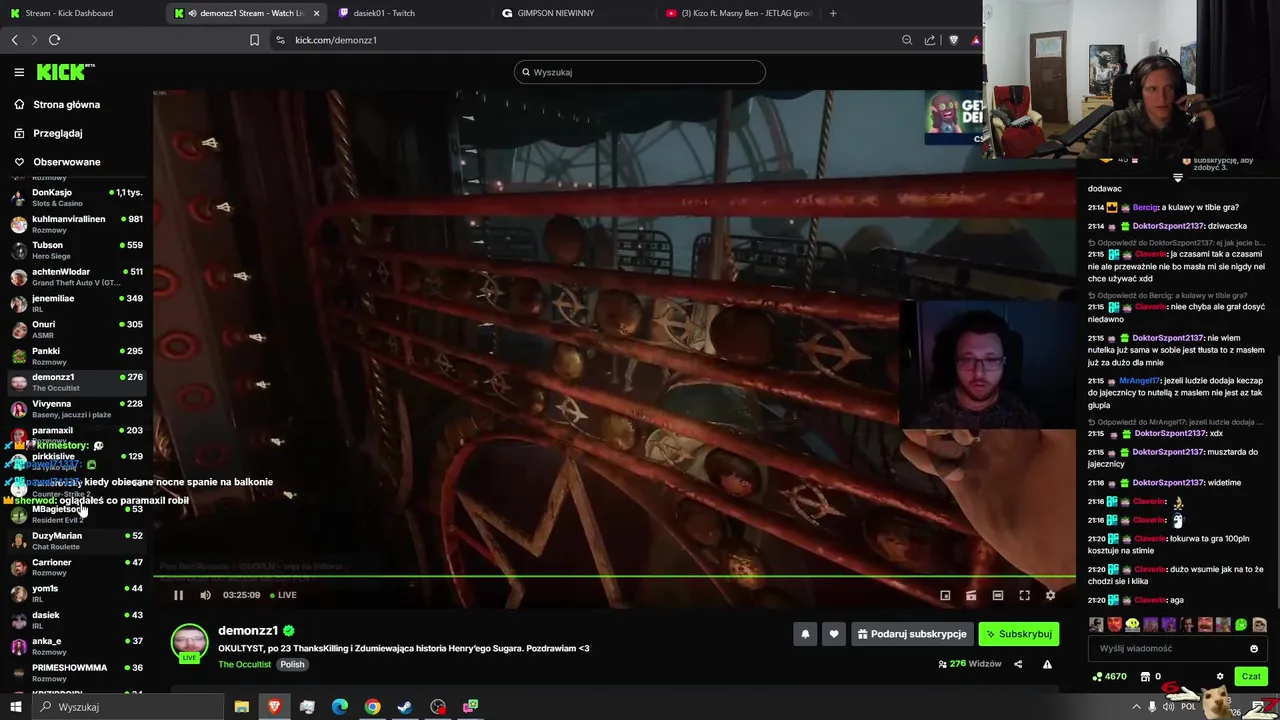
Task: Open chat settings gear
Action: [1220, 677]
